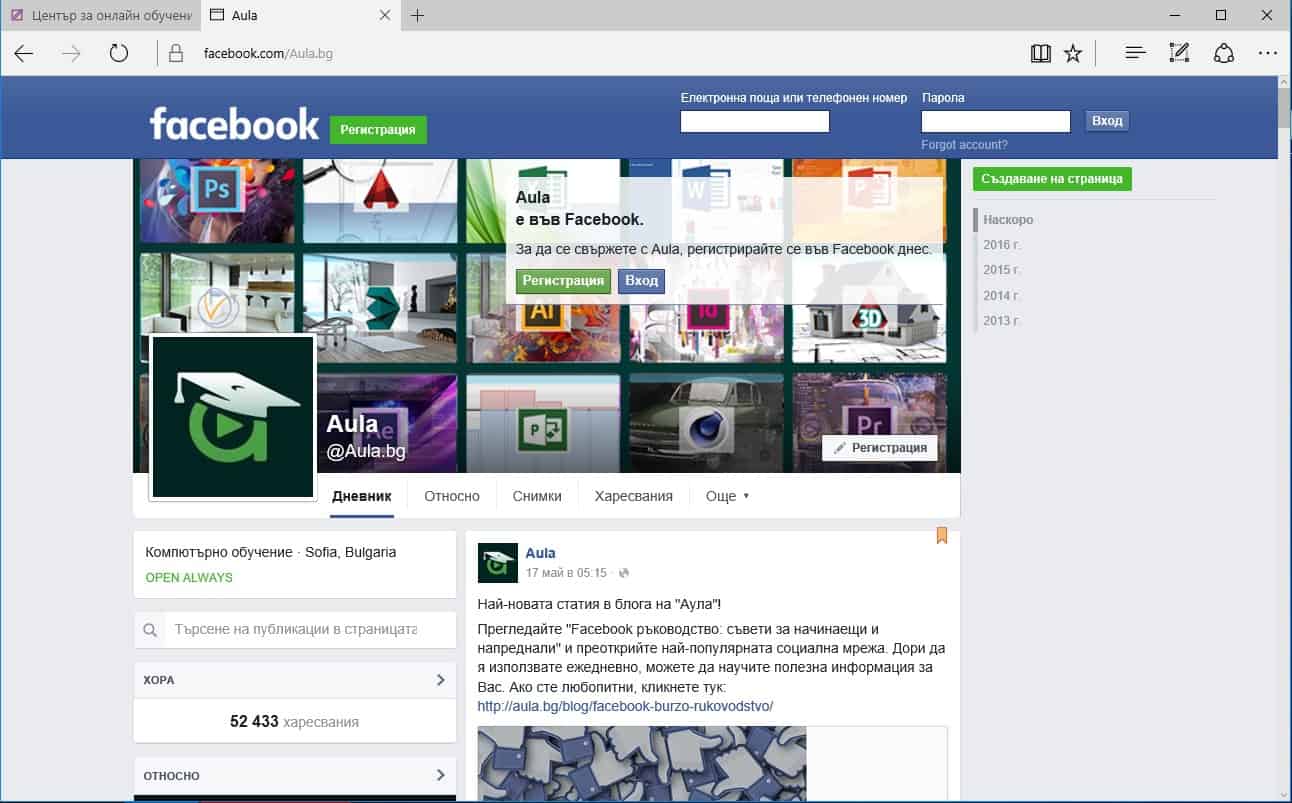Open the Снимки tab
1292x803 pixels.
537,496
